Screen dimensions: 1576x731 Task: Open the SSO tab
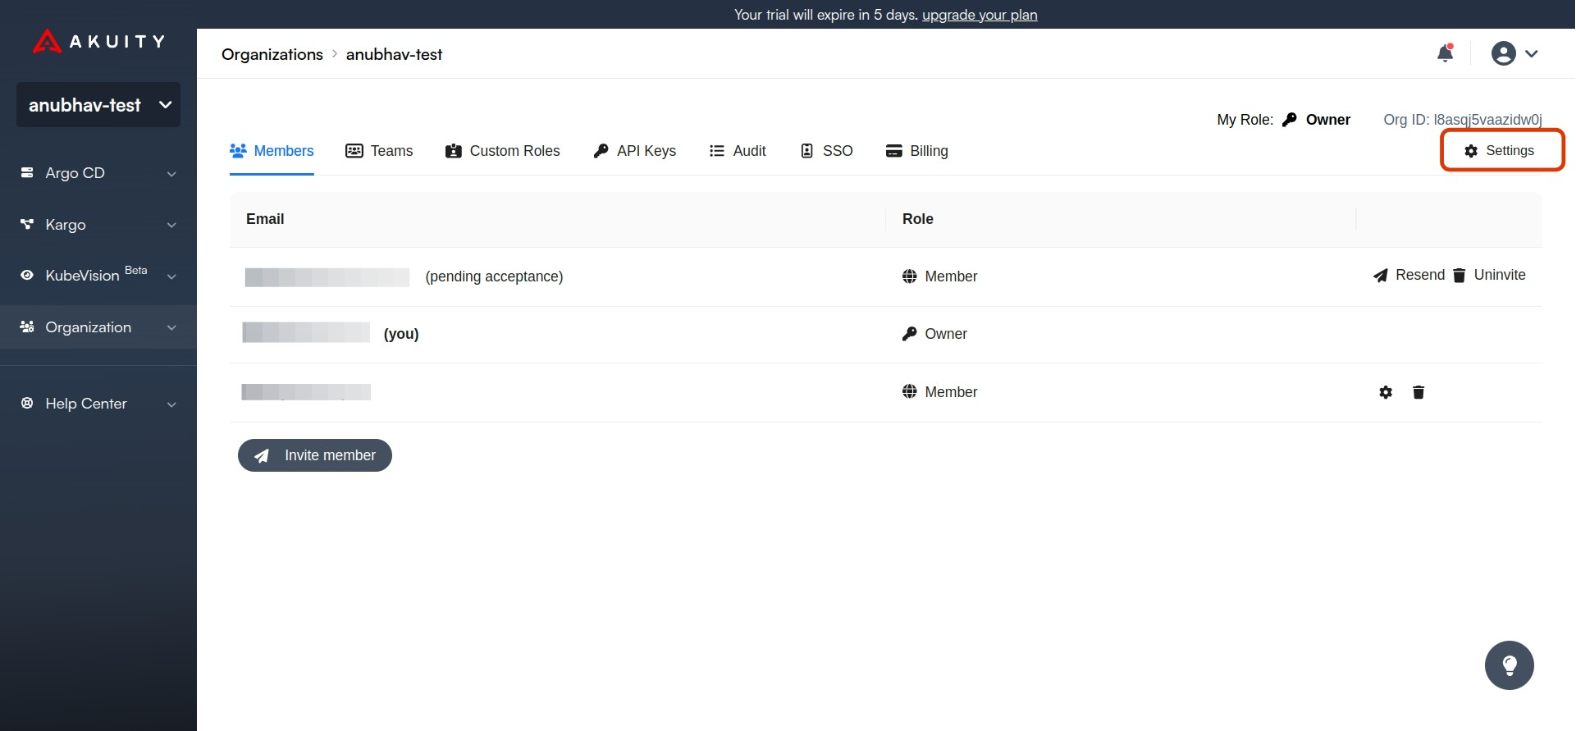[827, 151]
